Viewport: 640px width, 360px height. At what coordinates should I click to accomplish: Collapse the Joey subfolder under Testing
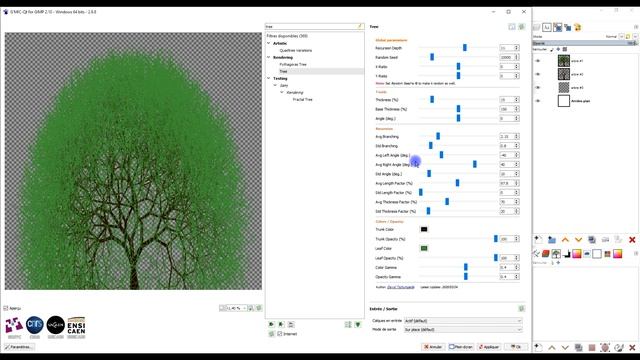click(x=275, y=85)
